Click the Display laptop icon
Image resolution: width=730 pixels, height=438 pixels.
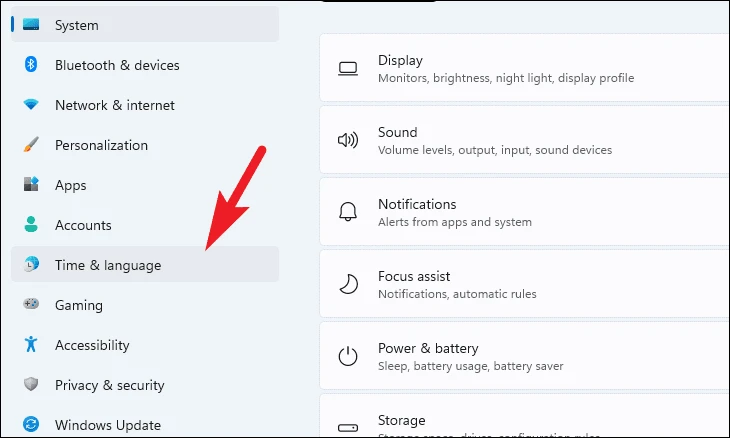pos(348,69)
